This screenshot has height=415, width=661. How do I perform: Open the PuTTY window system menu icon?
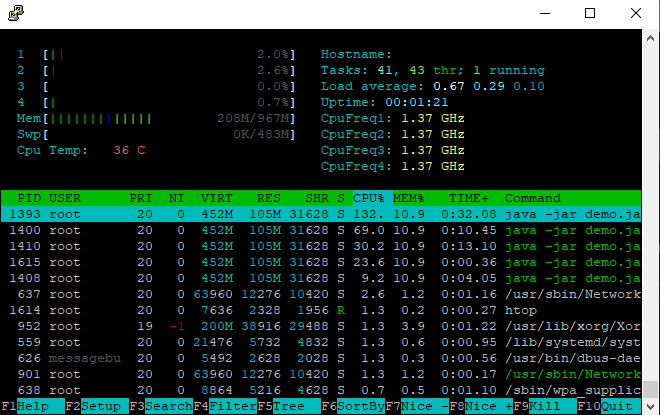pyautogui.click(x=16, y=13)
